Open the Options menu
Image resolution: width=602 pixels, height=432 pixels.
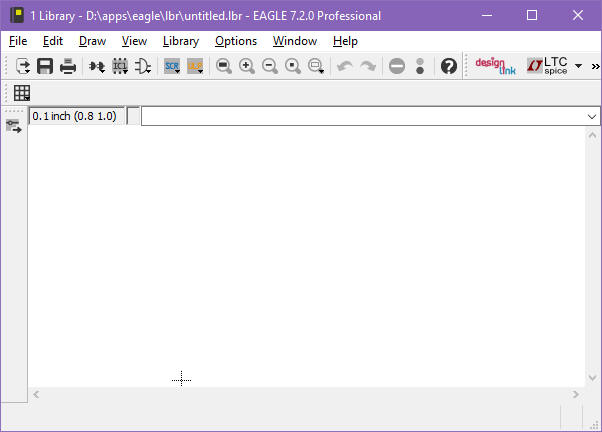(x=236, y=41)
